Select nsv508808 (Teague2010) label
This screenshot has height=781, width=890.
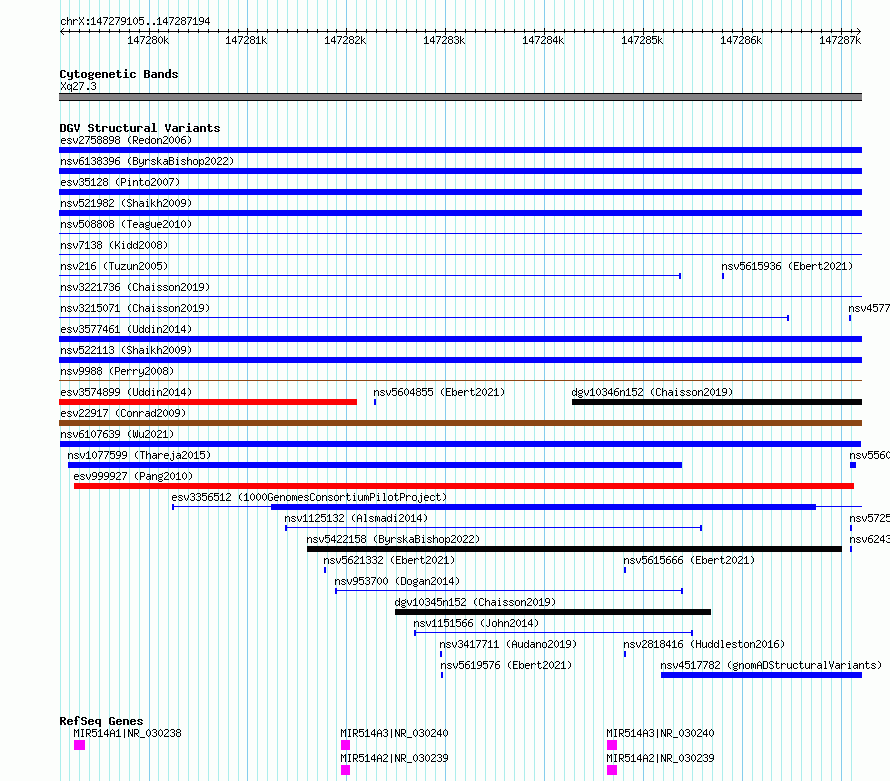click(x=126, y=224)
